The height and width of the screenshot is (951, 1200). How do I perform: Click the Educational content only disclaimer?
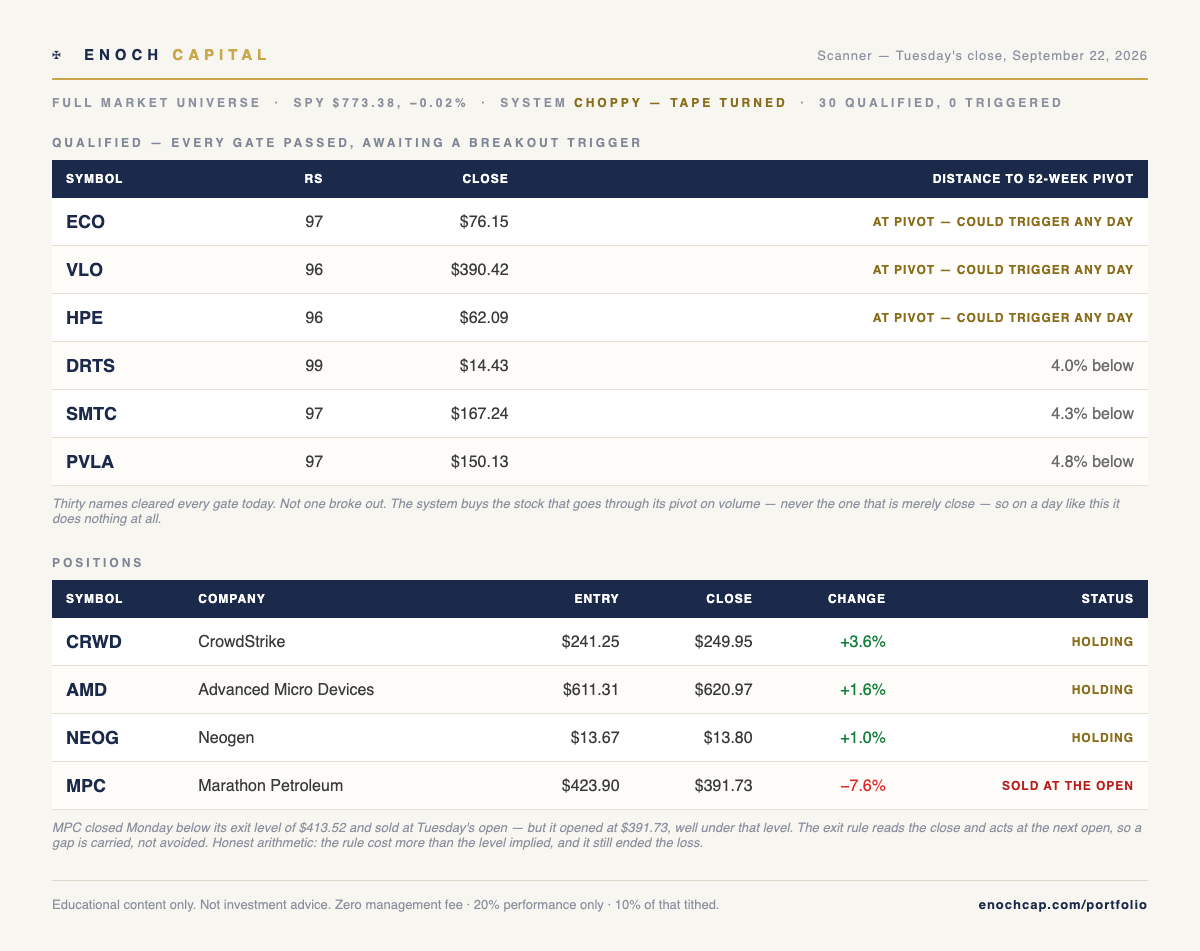(x=385, y=905)
